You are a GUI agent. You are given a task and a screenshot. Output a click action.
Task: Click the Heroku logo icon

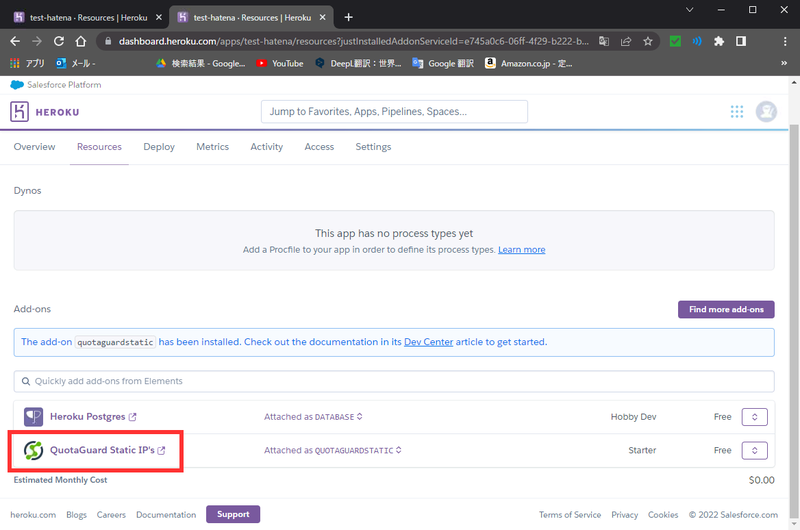click(19, 112)
